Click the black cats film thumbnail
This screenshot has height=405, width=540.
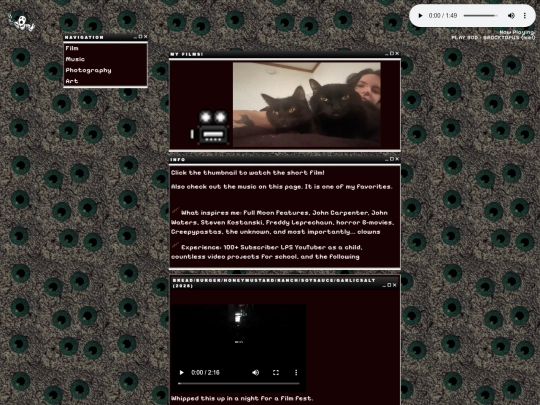(307, 104)
